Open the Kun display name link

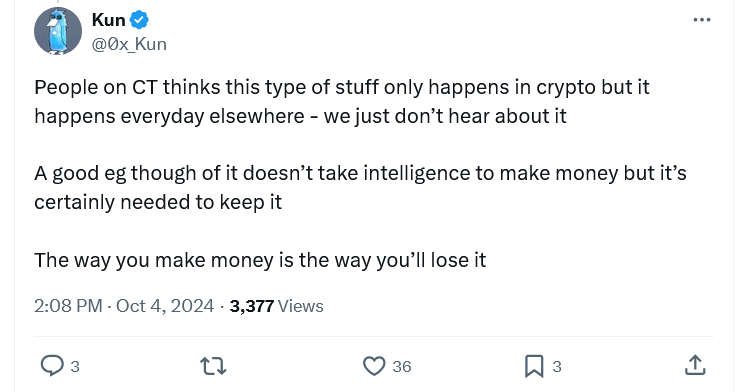[x=109, y=20]
